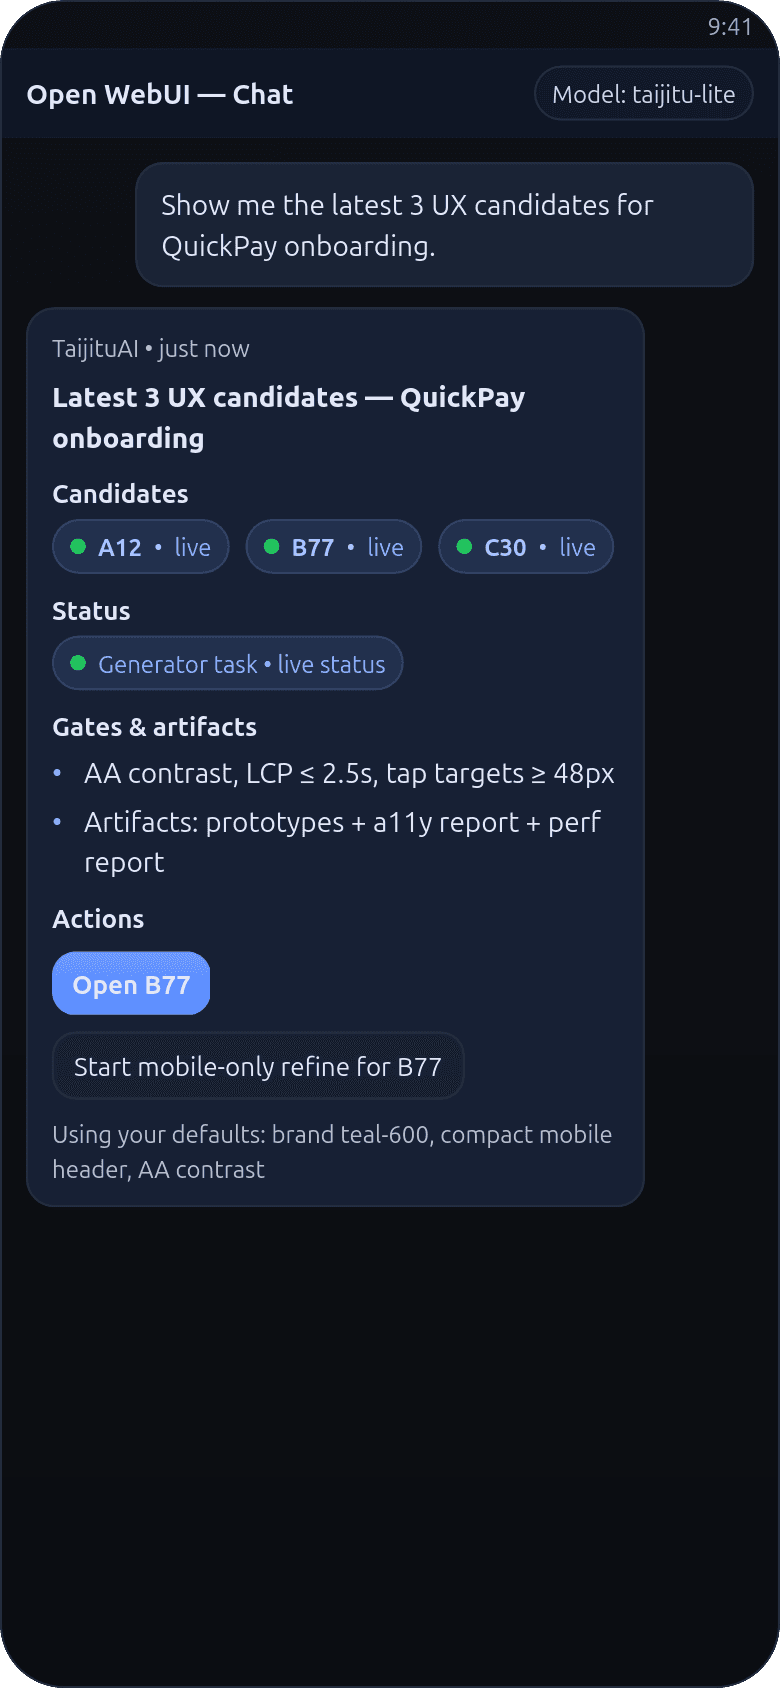Open the B77 candidate chip
The image size is (780, 1688).
[x=334, y=547]
